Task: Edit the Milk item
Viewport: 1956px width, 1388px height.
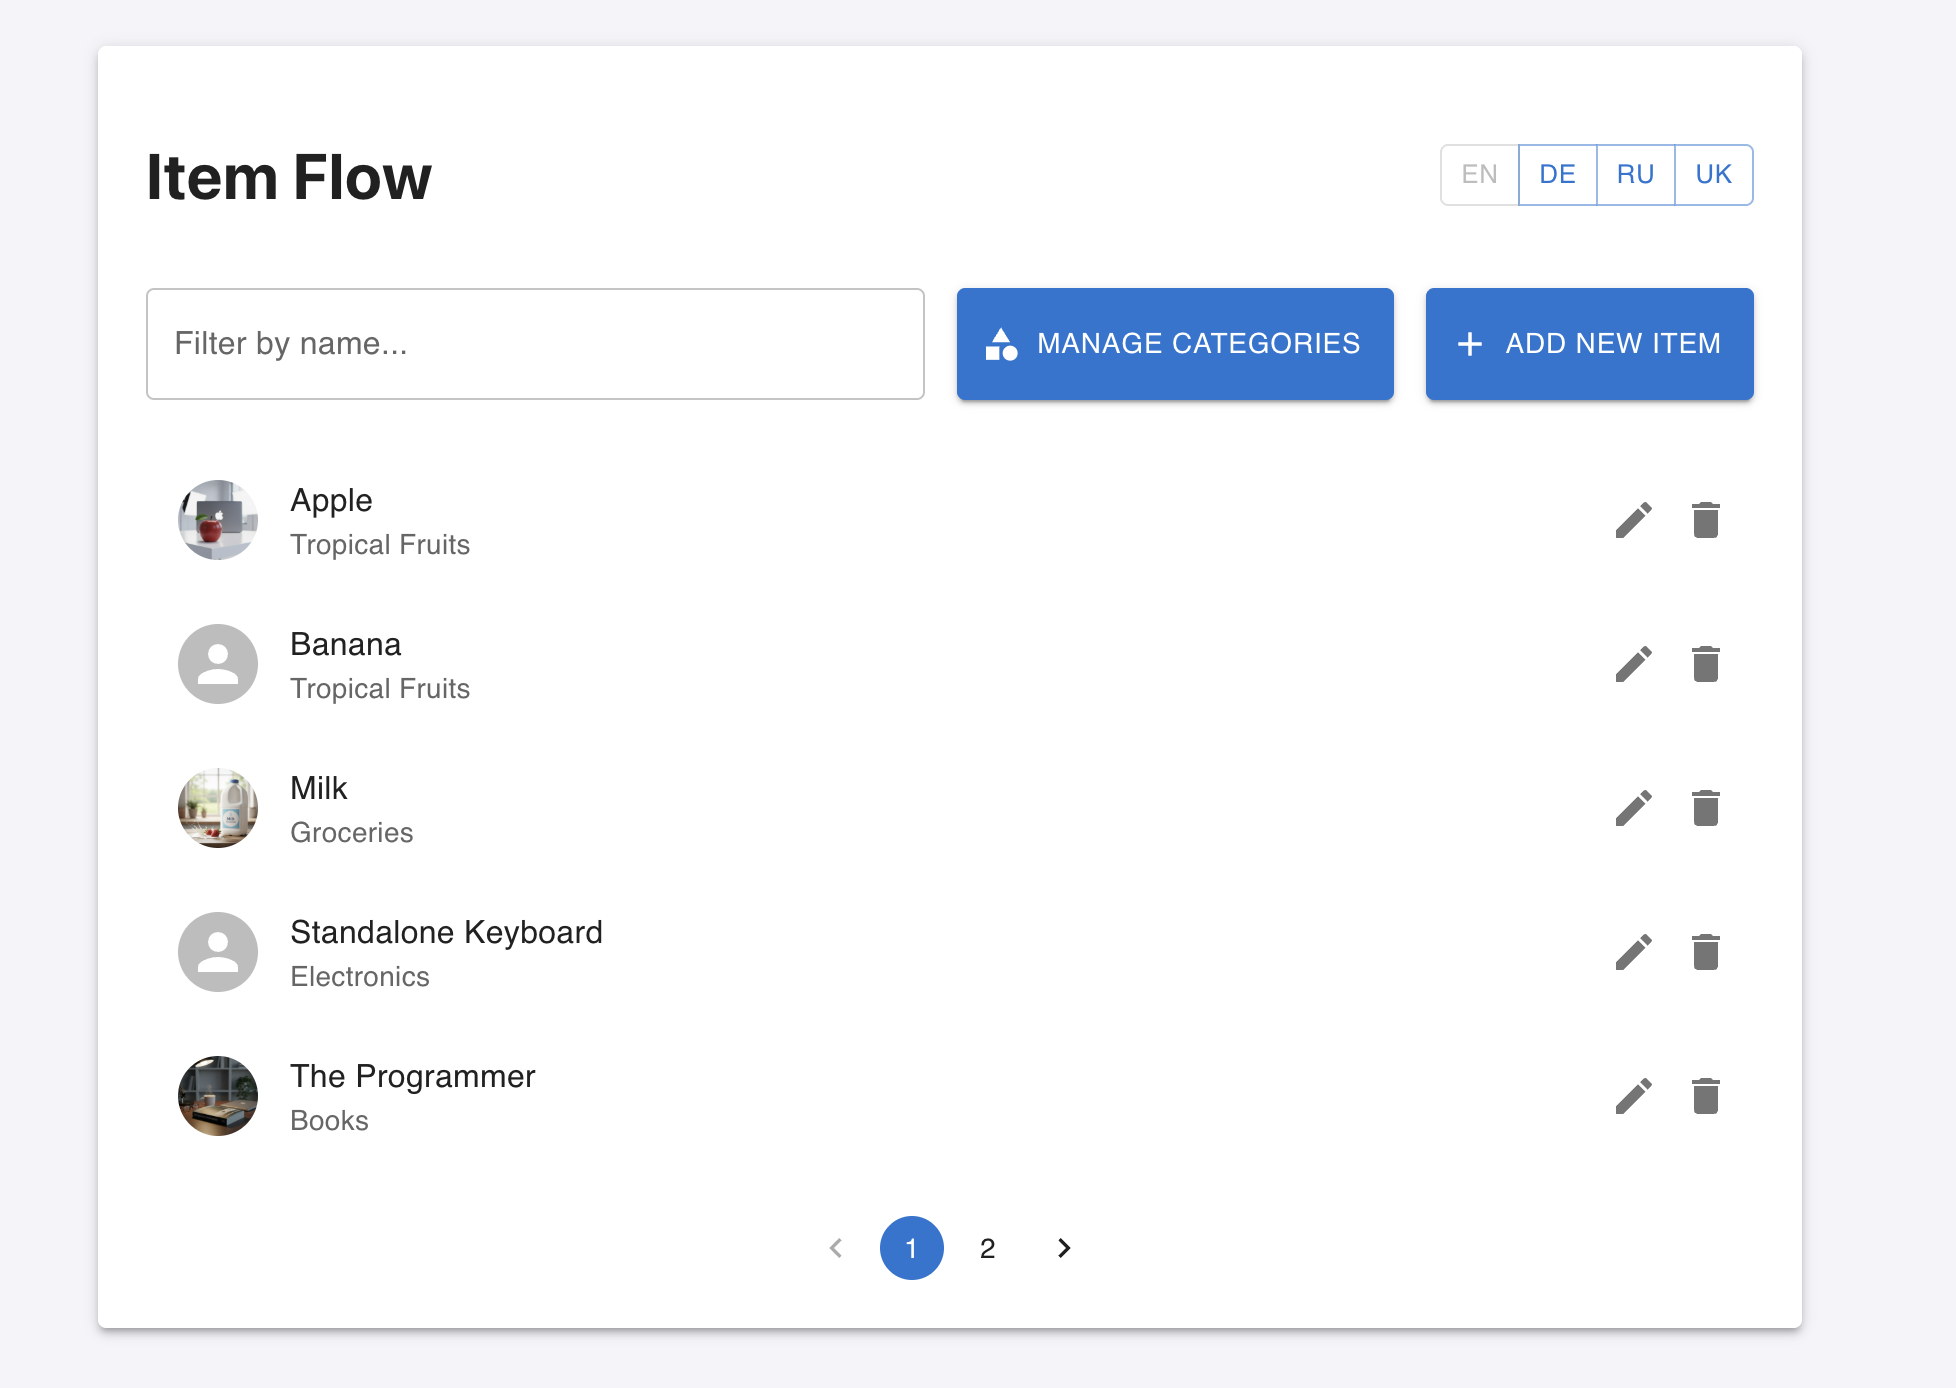Action: click(1633, 808)
